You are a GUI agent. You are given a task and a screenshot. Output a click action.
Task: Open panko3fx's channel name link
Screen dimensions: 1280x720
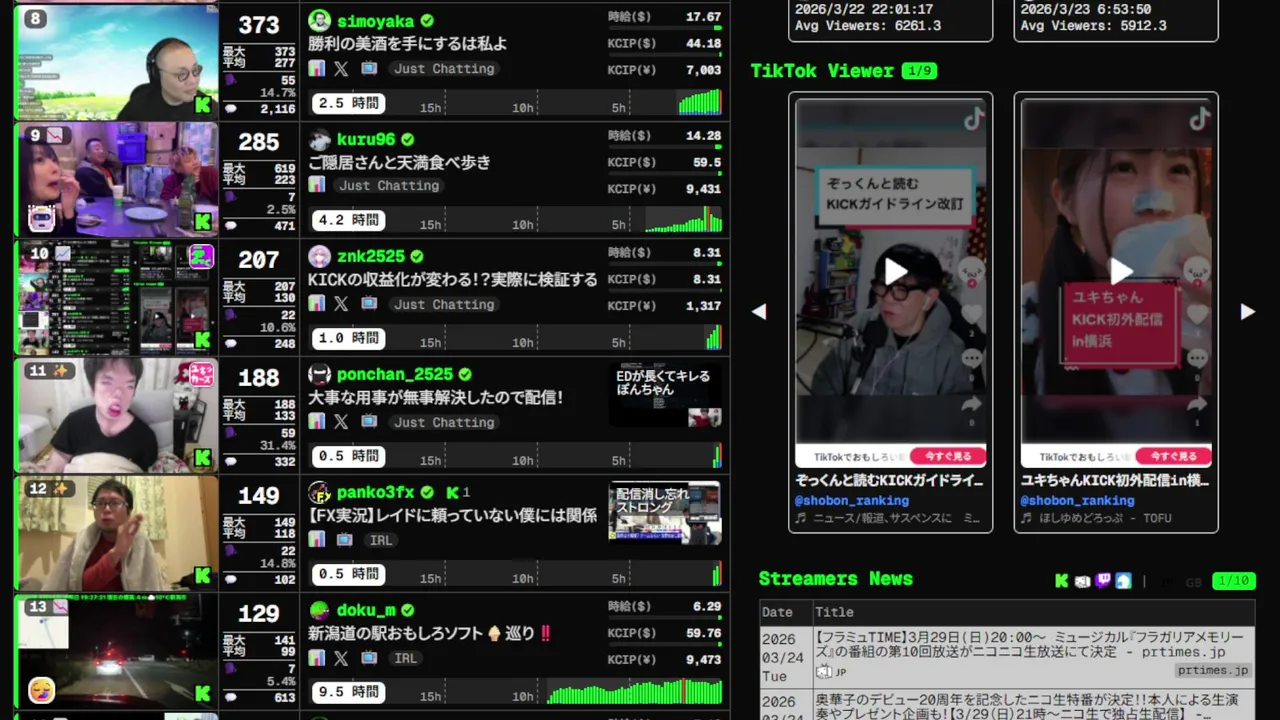coord(375,493)
